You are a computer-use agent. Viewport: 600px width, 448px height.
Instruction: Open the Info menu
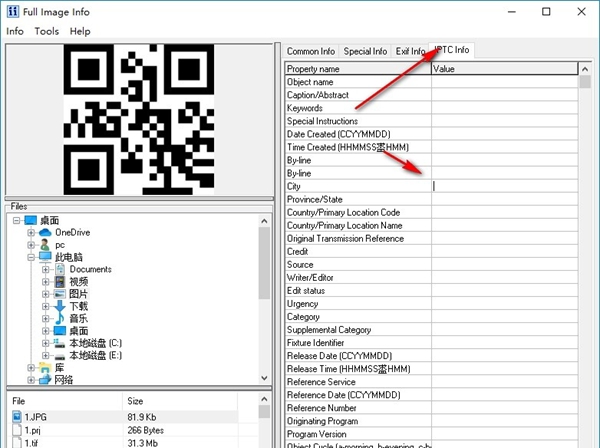coord(15,31)
